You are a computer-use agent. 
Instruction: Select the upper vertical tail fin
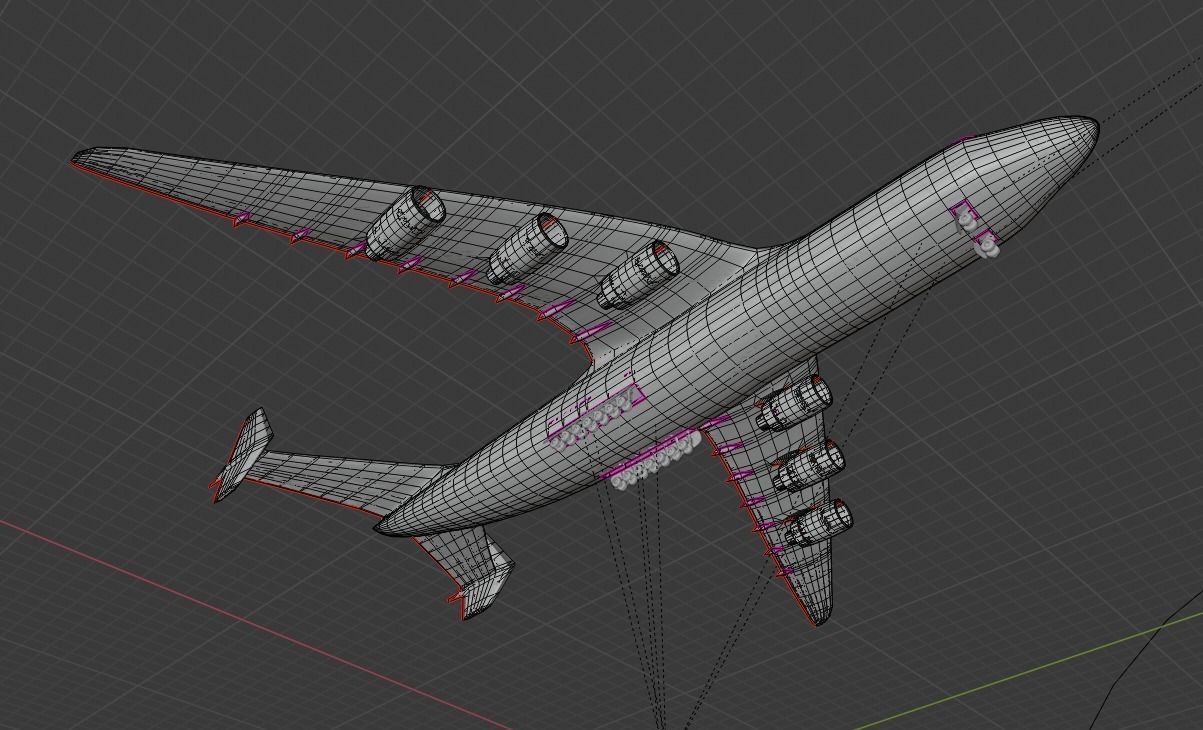pos(241,454)
